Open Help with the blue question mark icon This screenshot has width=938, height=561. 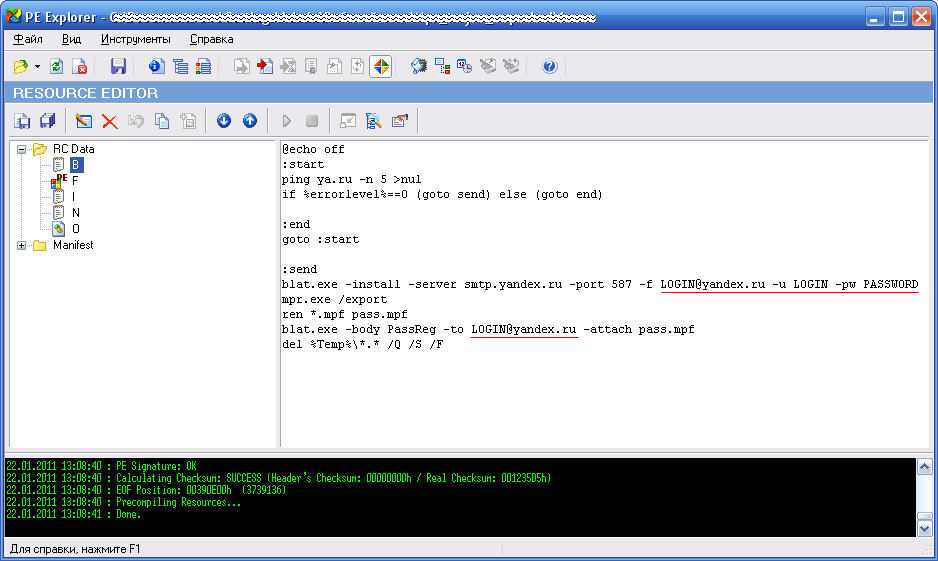click(x=550, y=66)
